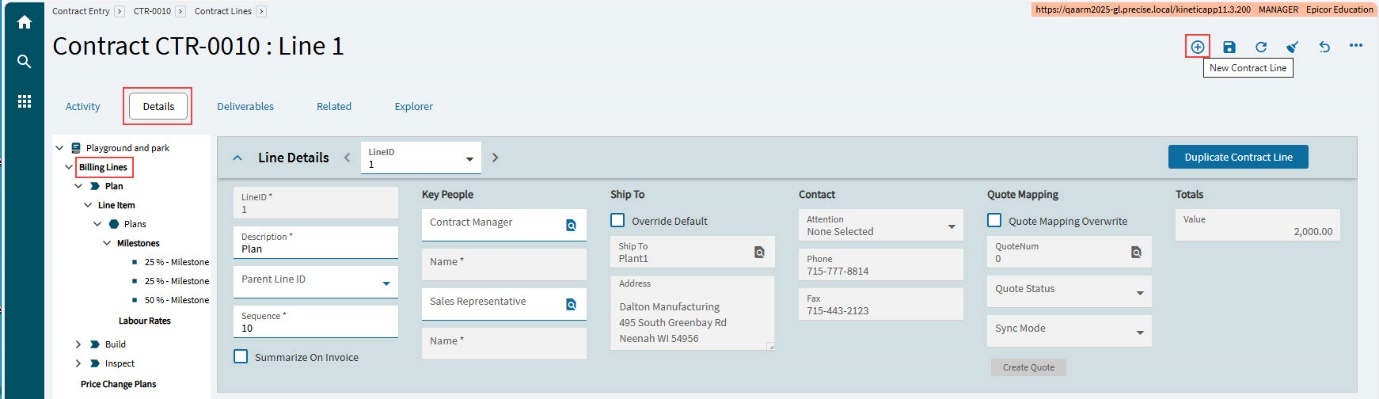Clear the form with broom icon
This screenshot has width=1379, height=399.
click(x=1293, y=46)
